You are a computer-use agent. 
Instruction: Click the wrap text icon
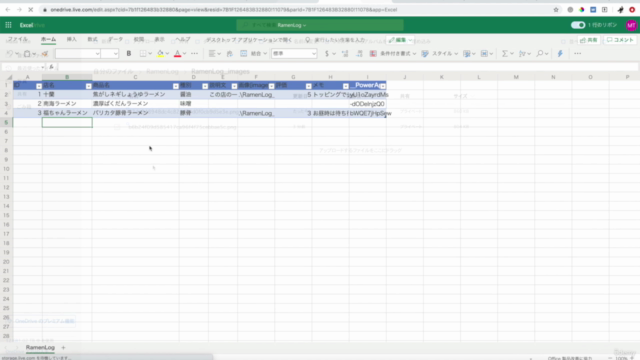(230, 53)
